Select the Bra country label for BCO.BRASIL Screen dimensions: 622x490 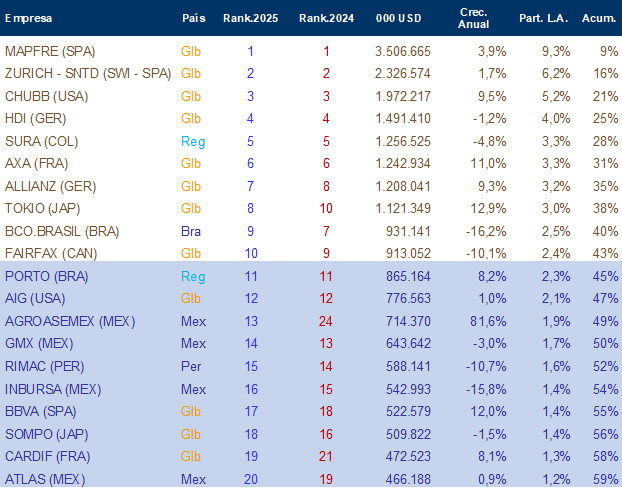pyautogui.click(x=191, y=231)
